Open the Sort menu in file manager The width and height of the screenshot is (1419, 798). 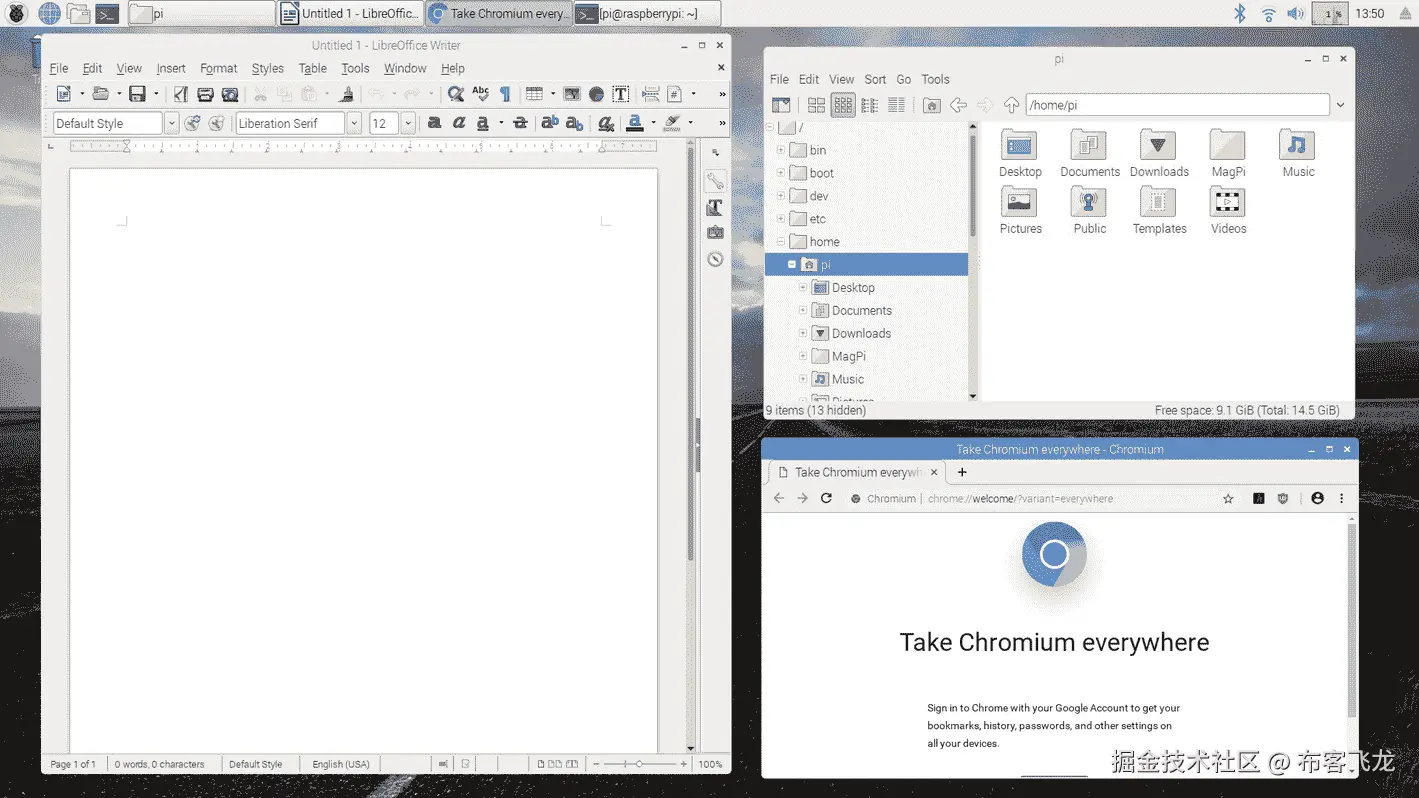(875, 79)
